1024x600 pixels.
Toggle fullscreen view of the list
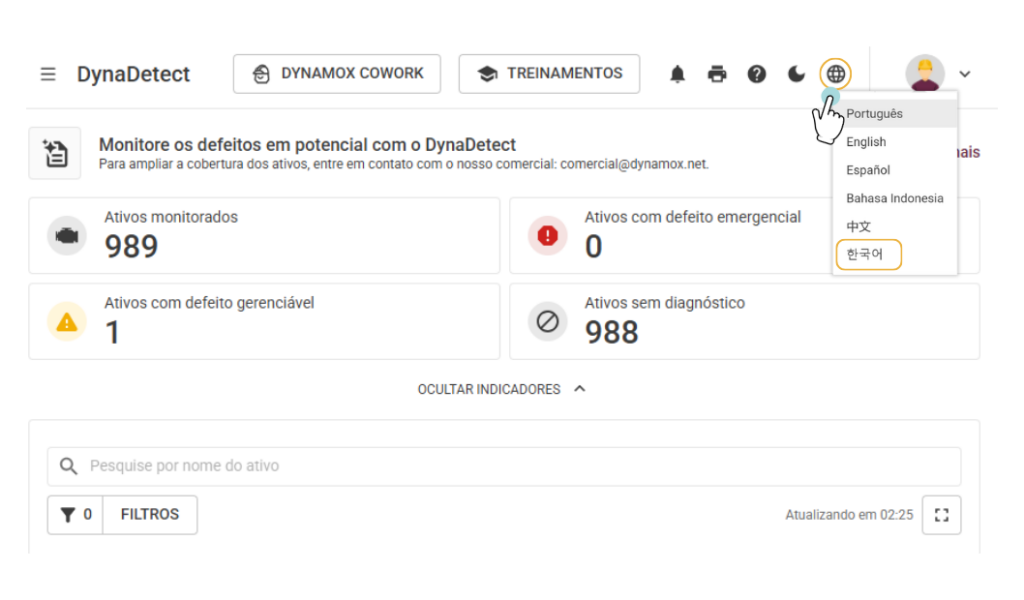coord(941,515)
